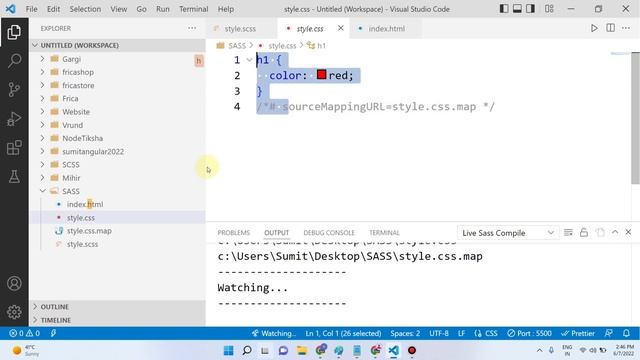Open index.html in Explorer
This screenshot has height=360, width=640.
[x=85, y=204]
